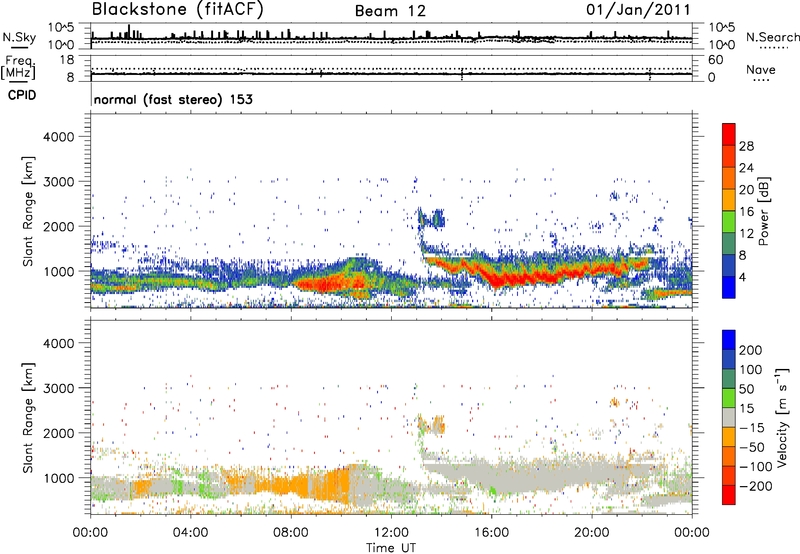The width and height of the screenshot is (800, 554).
Task: Click the isolated echo patch near 2000 km at 13:30
Action: click(x=432, y=218)
